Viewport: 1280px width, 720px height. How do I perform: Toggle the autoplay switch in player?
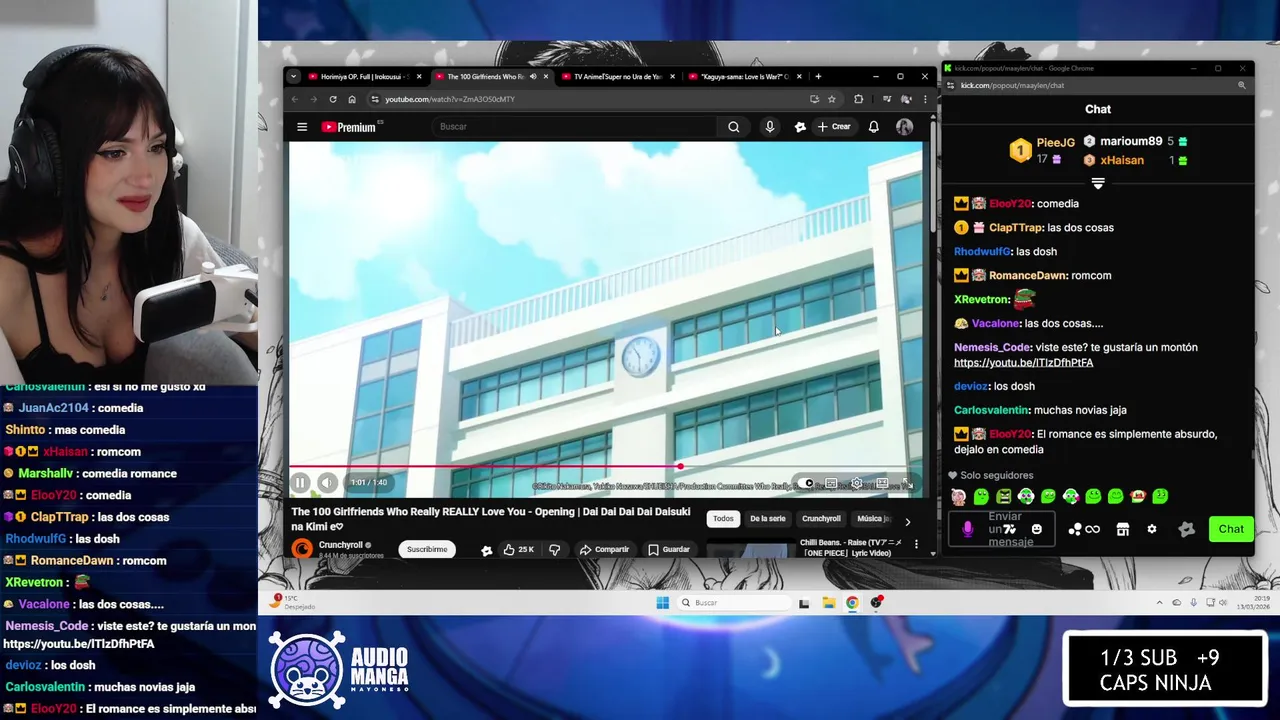tap(806, 484)
